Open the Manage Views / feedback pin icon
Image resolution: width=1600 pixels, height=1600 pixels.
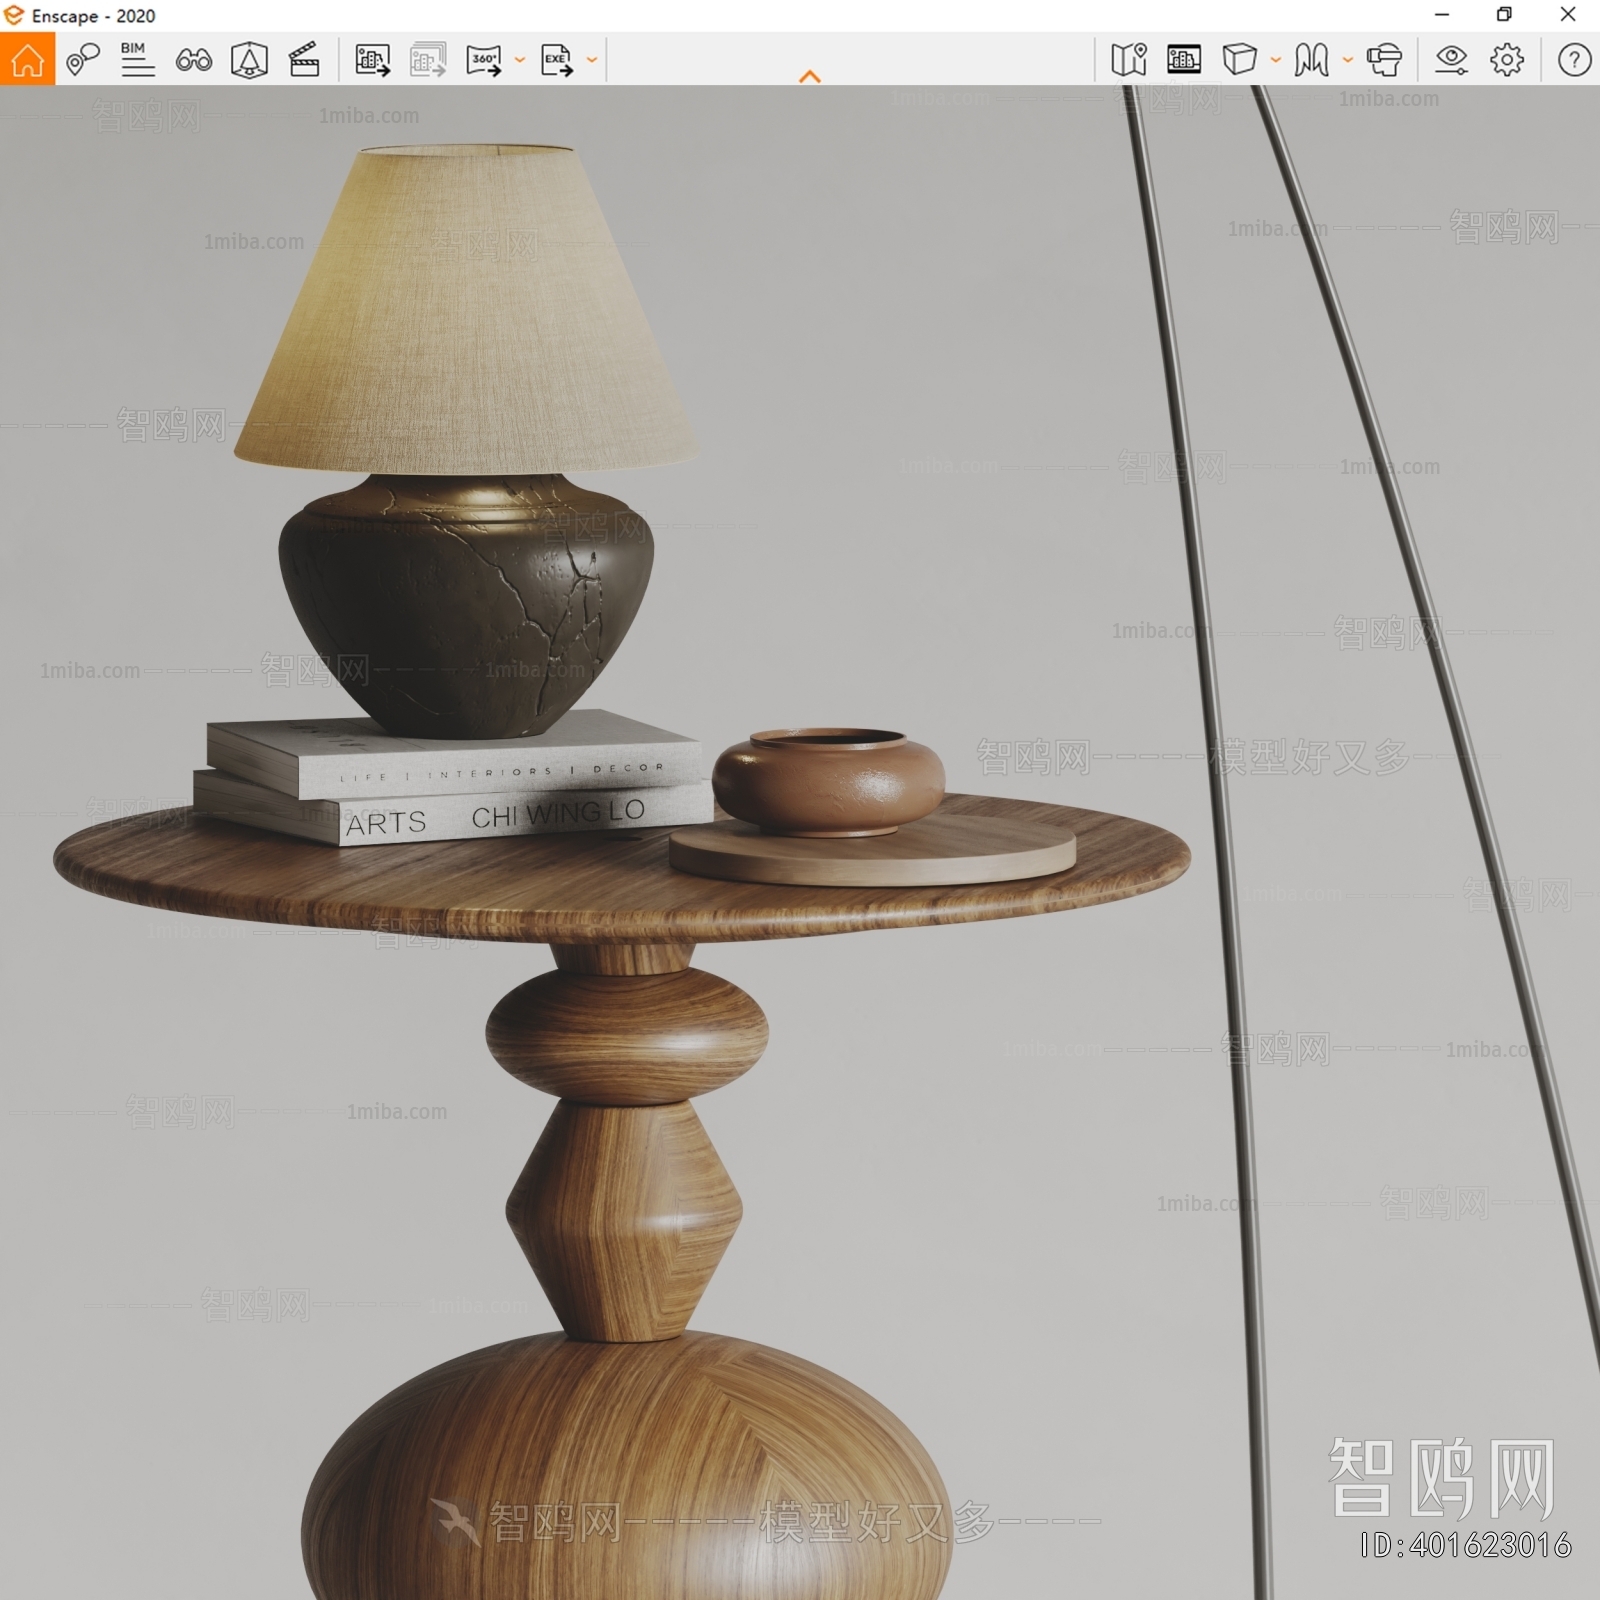[82, 60]
